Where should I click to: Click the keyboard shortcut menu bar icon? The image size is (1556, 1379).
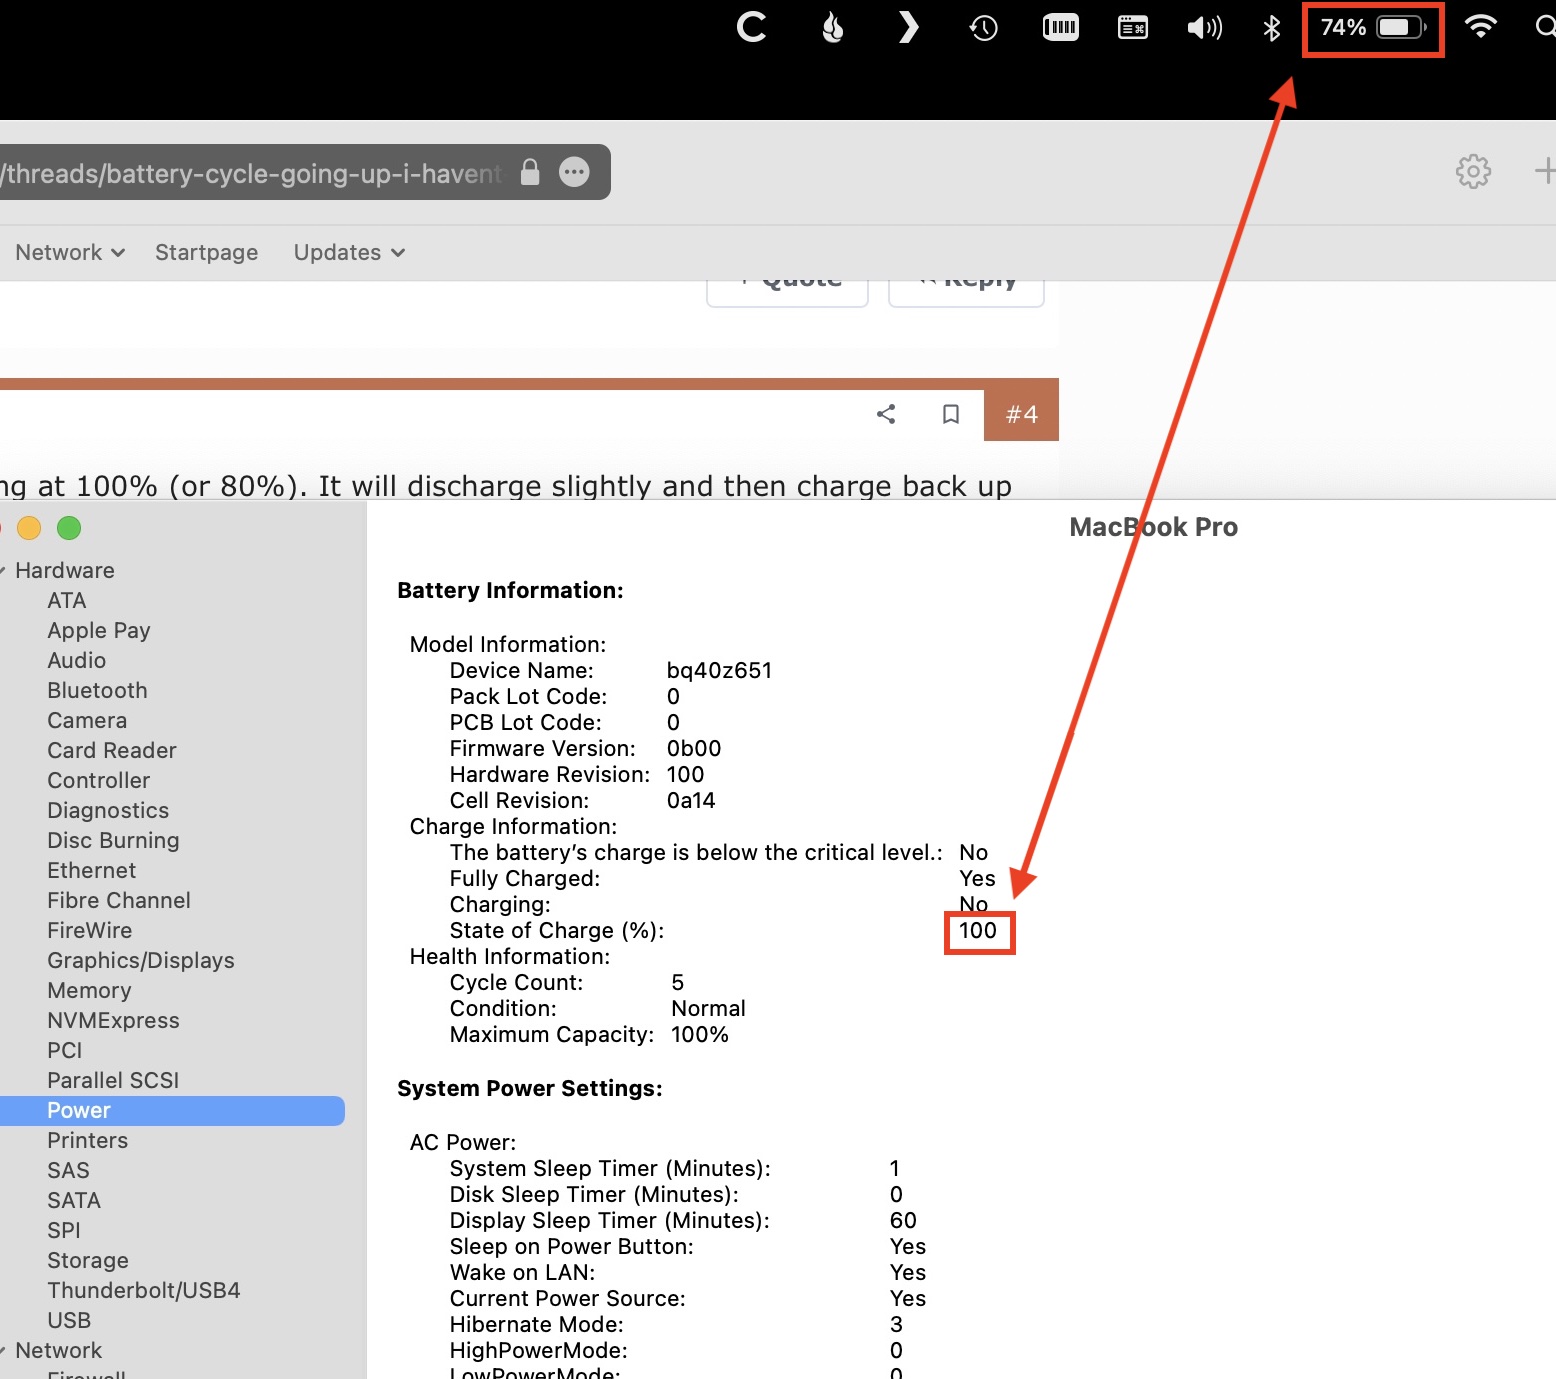click(1132, 27)
